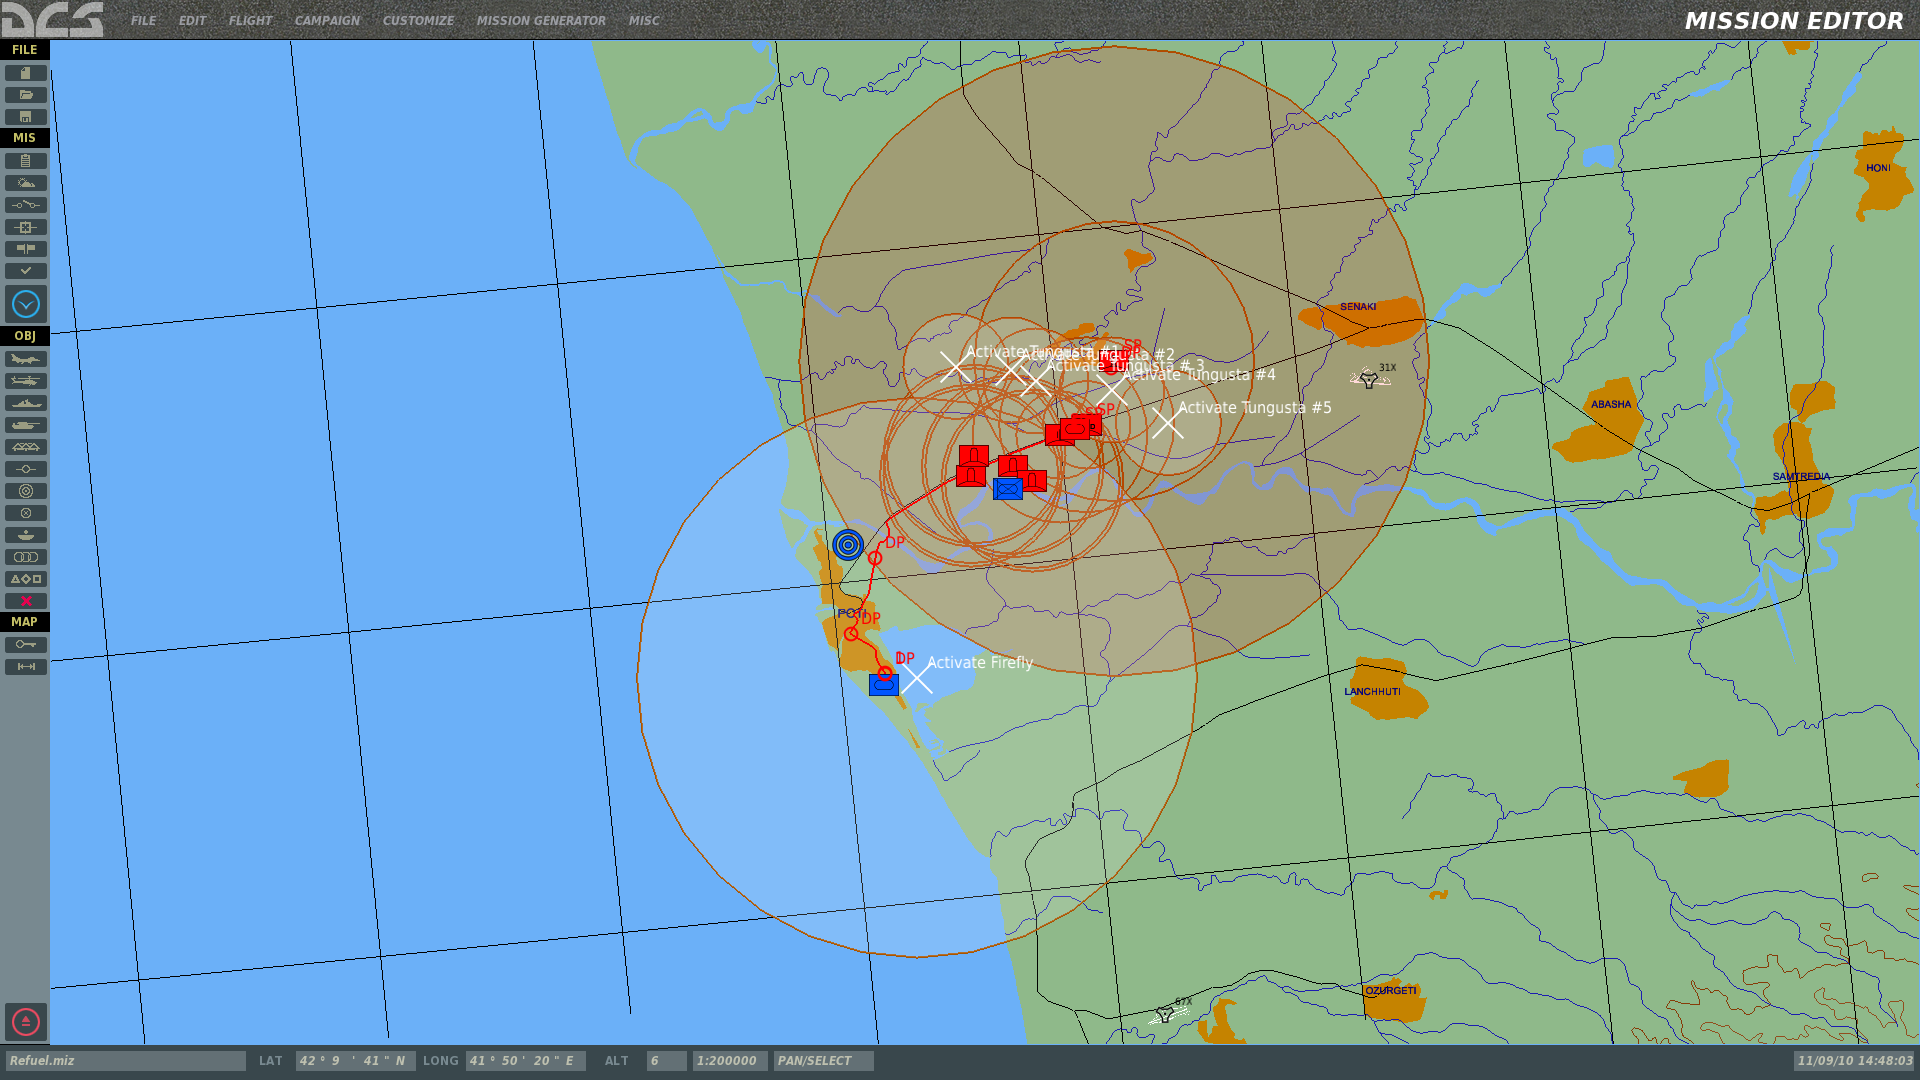
Task: Open the EDIT menu
Action: click(192, 20)
